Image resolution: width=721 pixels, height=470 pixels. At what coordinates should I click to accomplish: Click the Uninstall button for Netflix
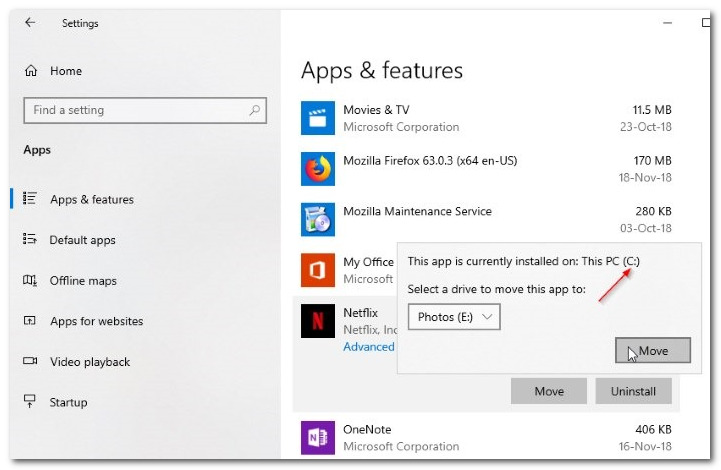[x=633, y=391]
